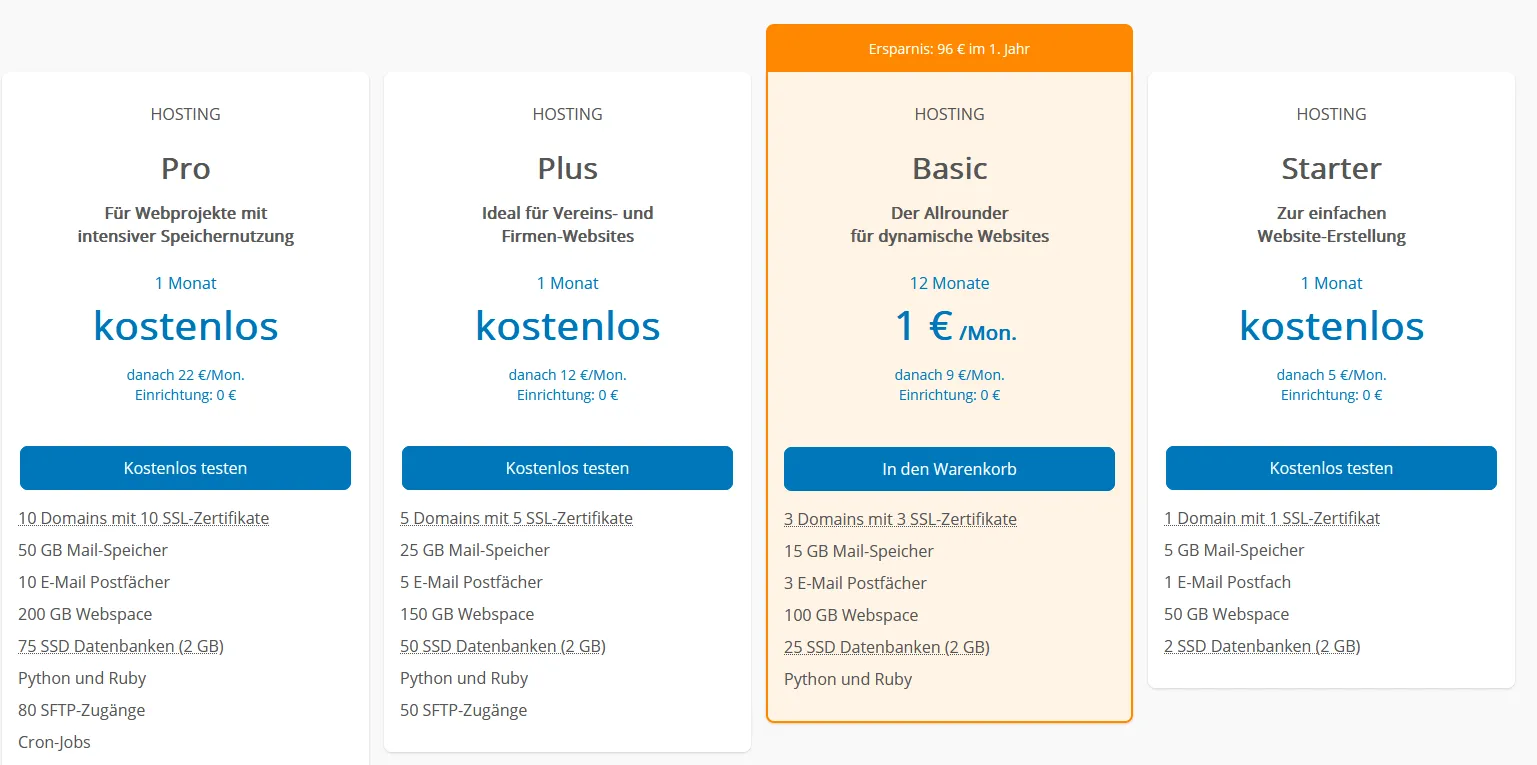
Task: Show details for 2 SSD Datenbanken
Action: pyautogui.click(x=1262, y=646)
